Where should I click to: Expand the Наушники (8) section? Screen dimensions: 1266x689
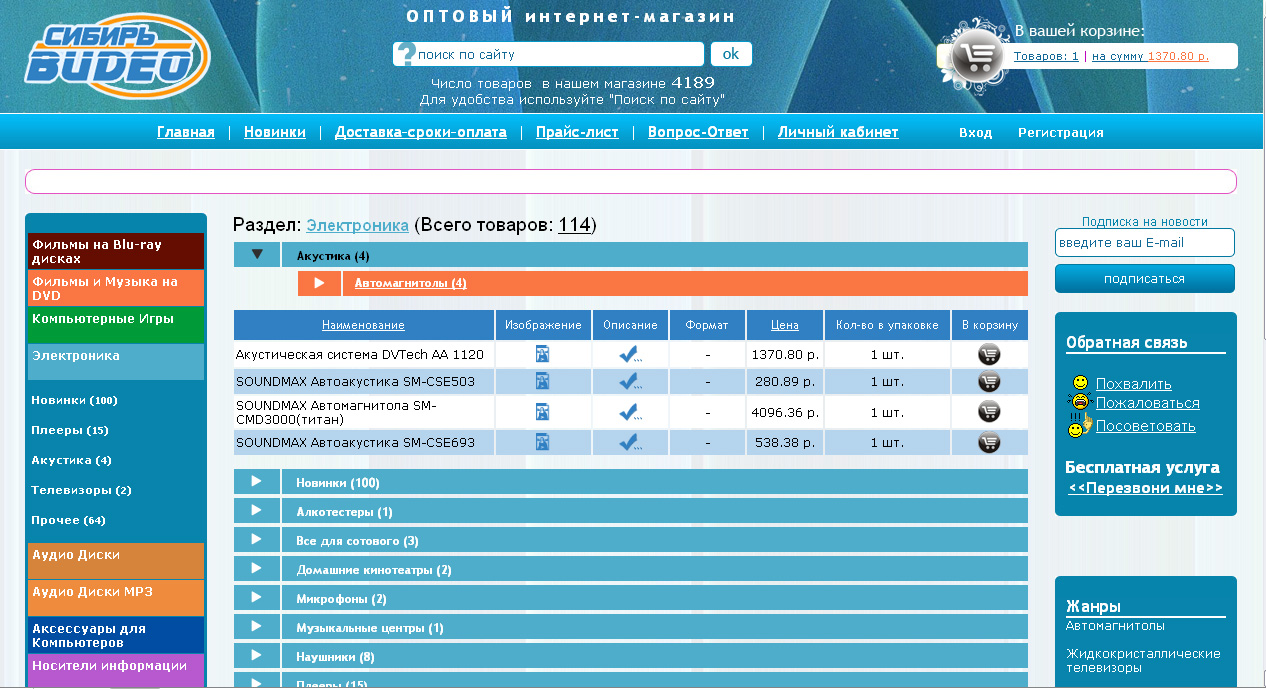(x=631, y=656)
